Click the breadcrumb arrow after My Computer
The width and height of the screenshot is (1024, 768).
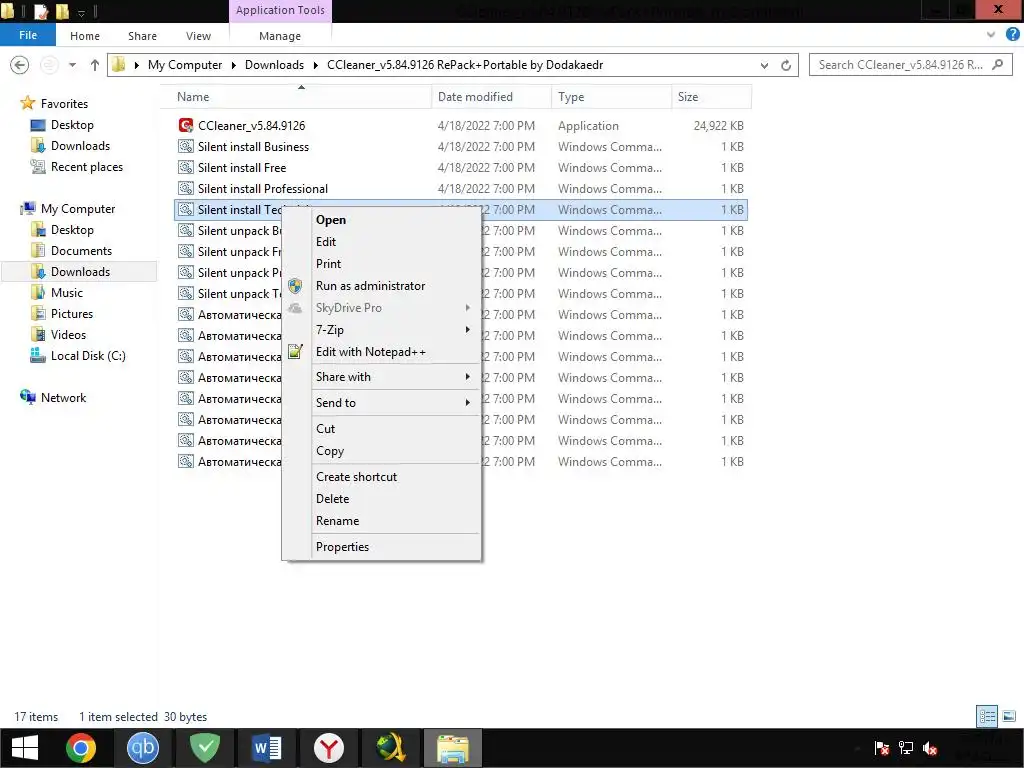click(233, 65)
